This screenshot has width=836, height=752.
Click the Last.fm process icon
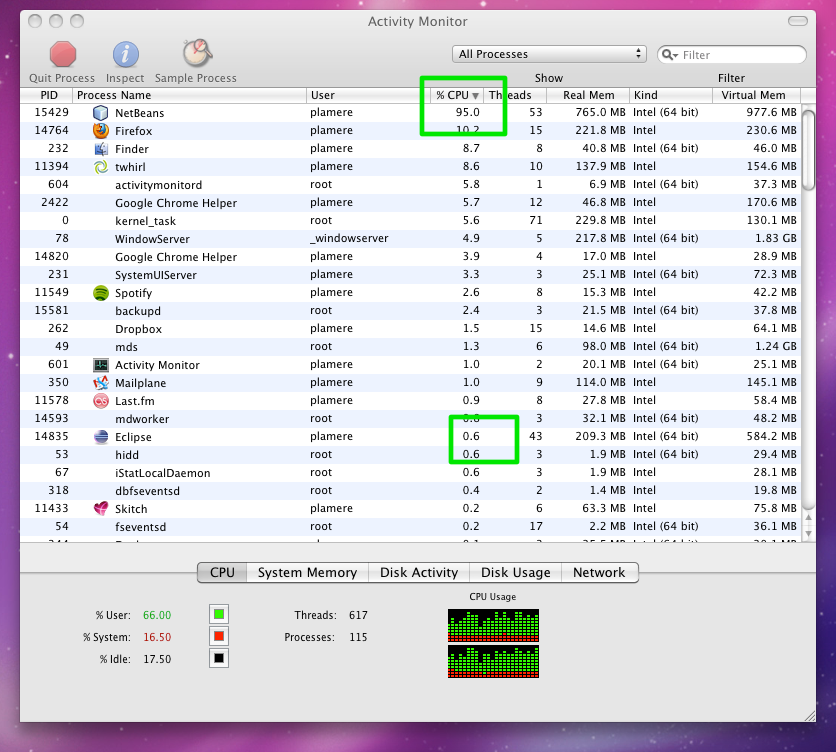tap(100, 401)
